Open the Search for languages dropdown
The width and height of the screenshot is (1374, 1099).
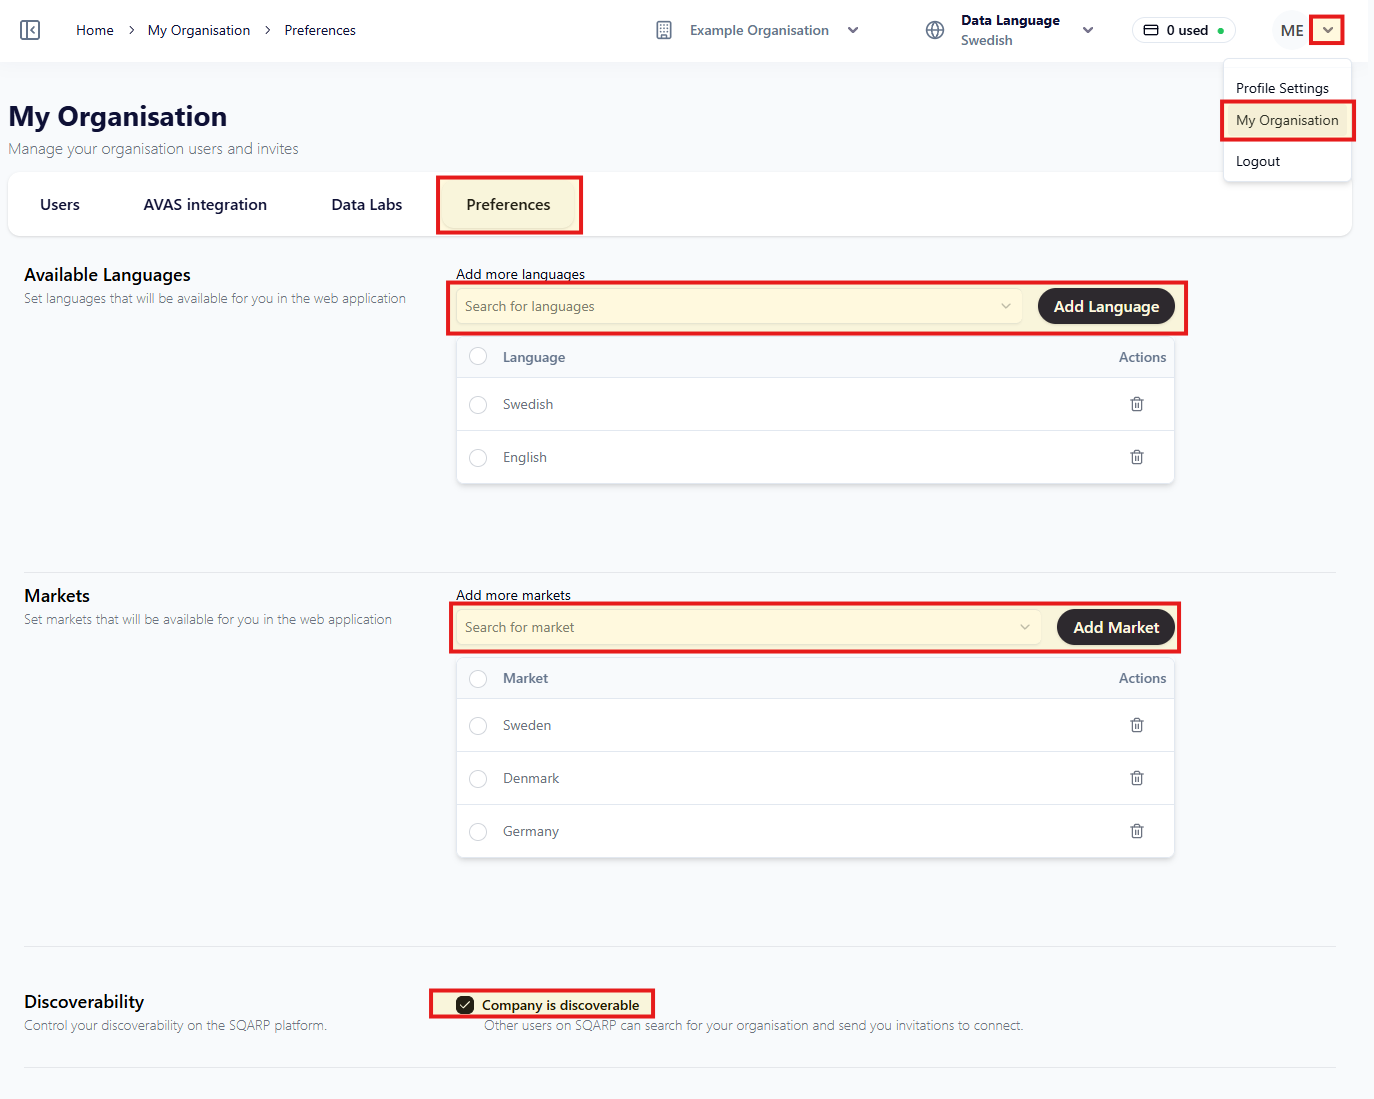coord(738,307)
